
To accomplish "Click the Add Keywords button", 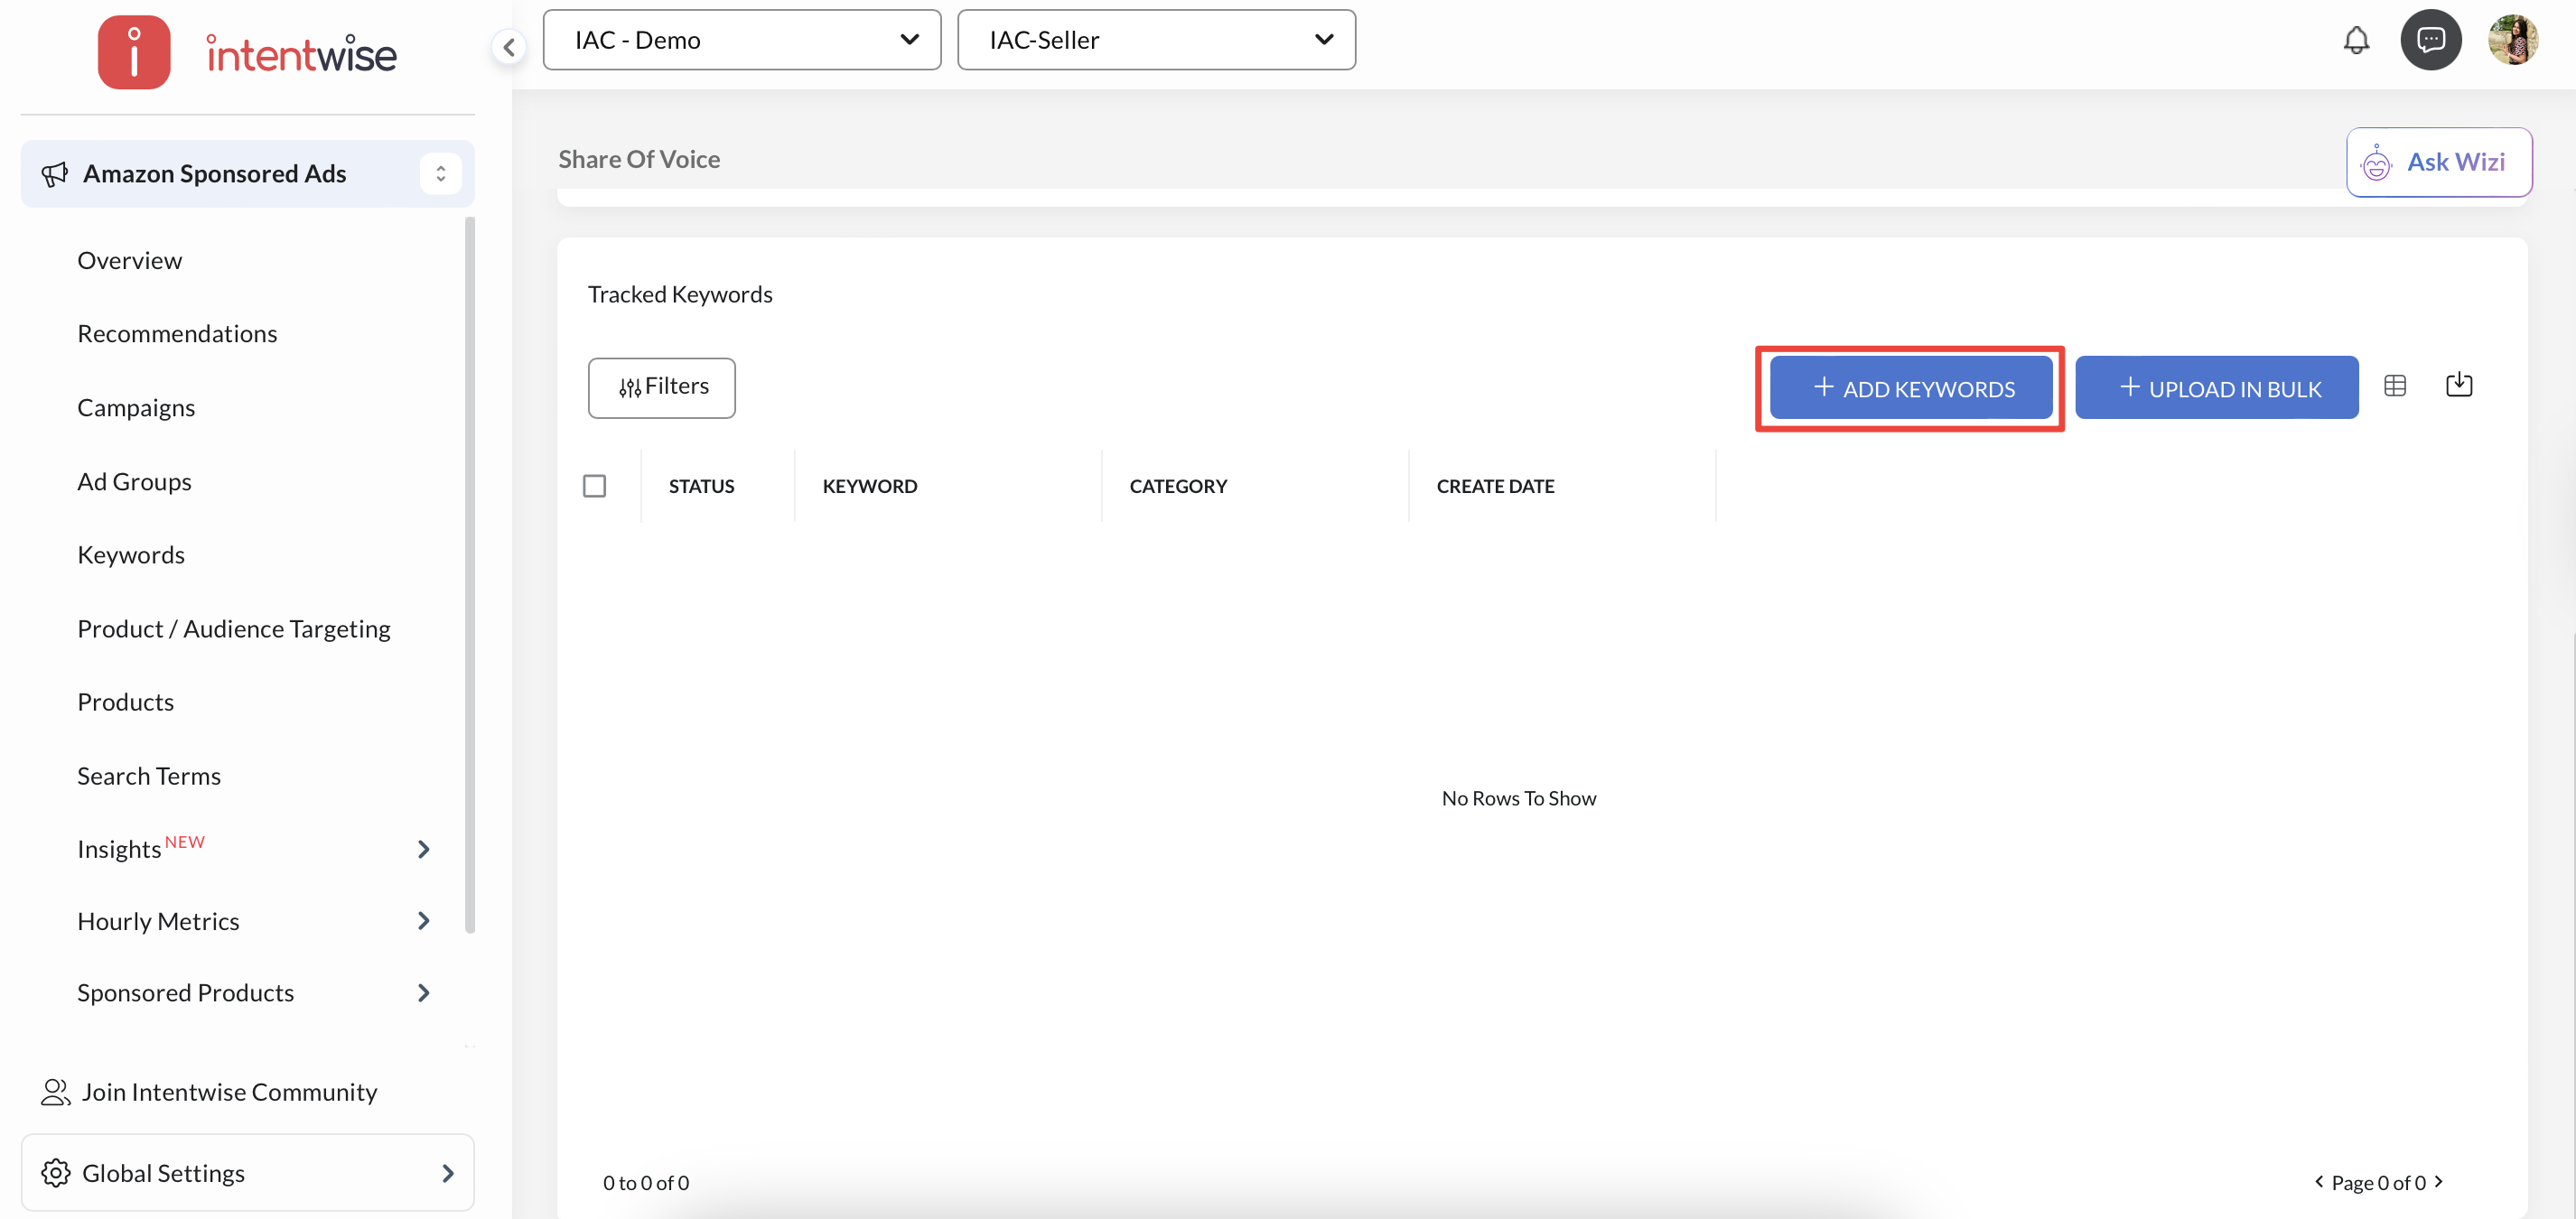I will point(1910,389).
